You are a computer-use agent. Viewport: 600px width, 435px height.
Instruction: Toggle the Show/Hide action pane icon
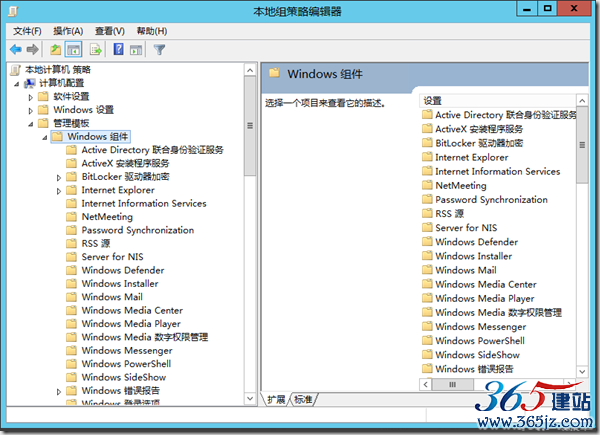click(136, 49)
